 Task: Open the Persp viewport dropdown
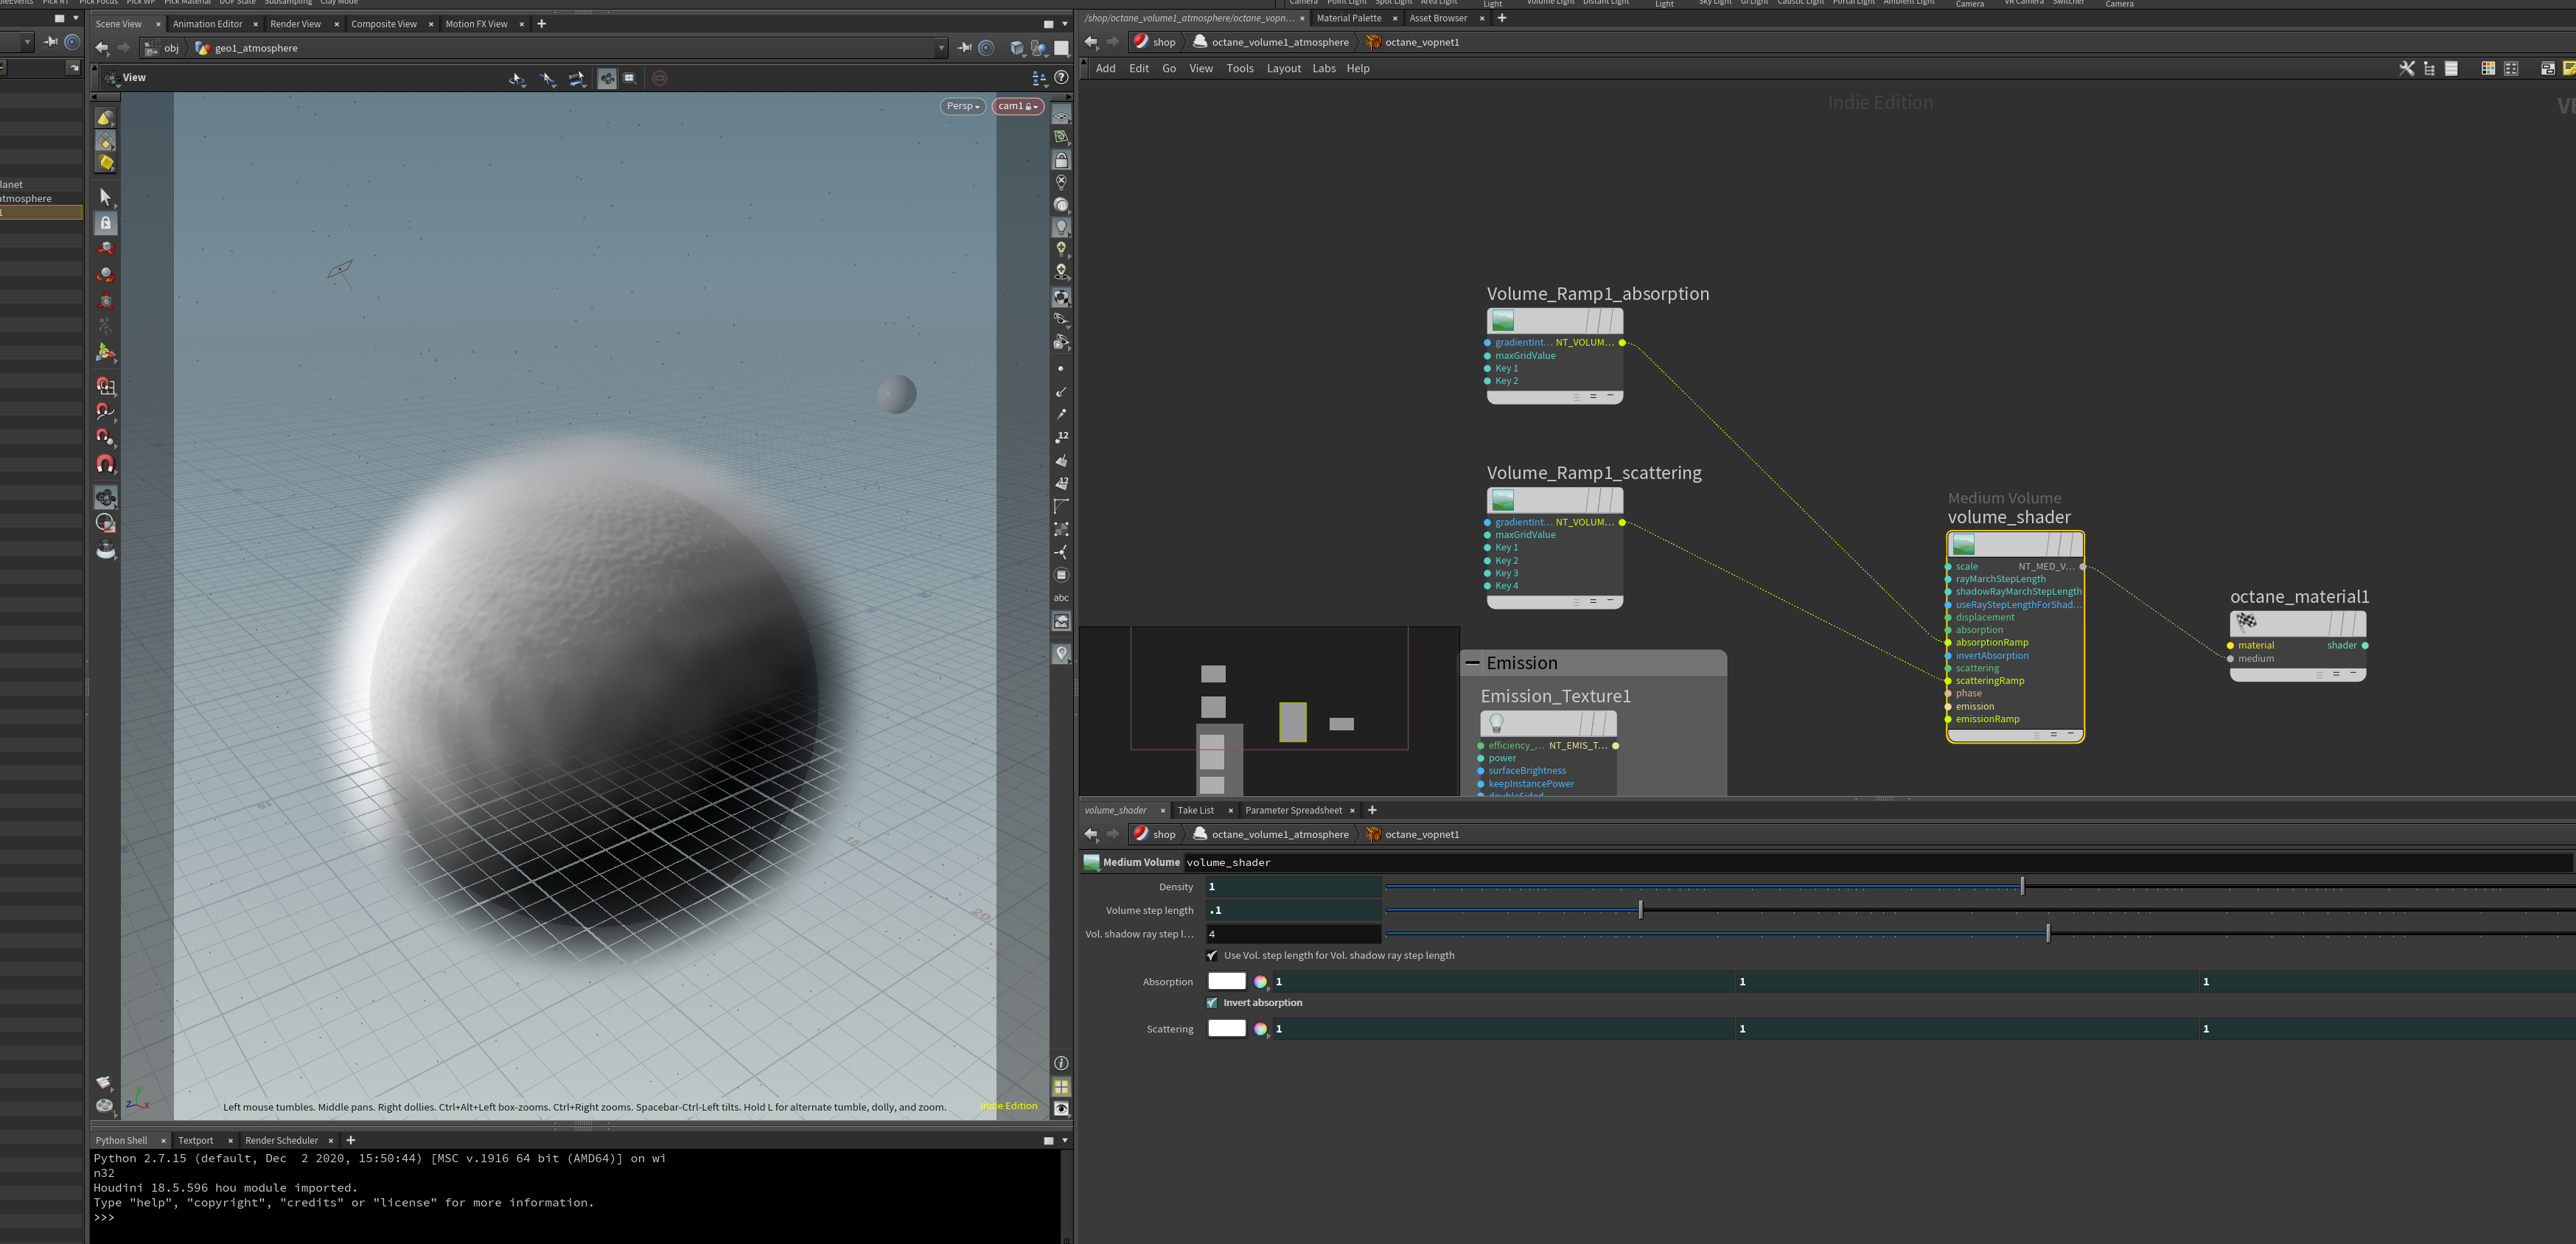[x=962, y=106]
